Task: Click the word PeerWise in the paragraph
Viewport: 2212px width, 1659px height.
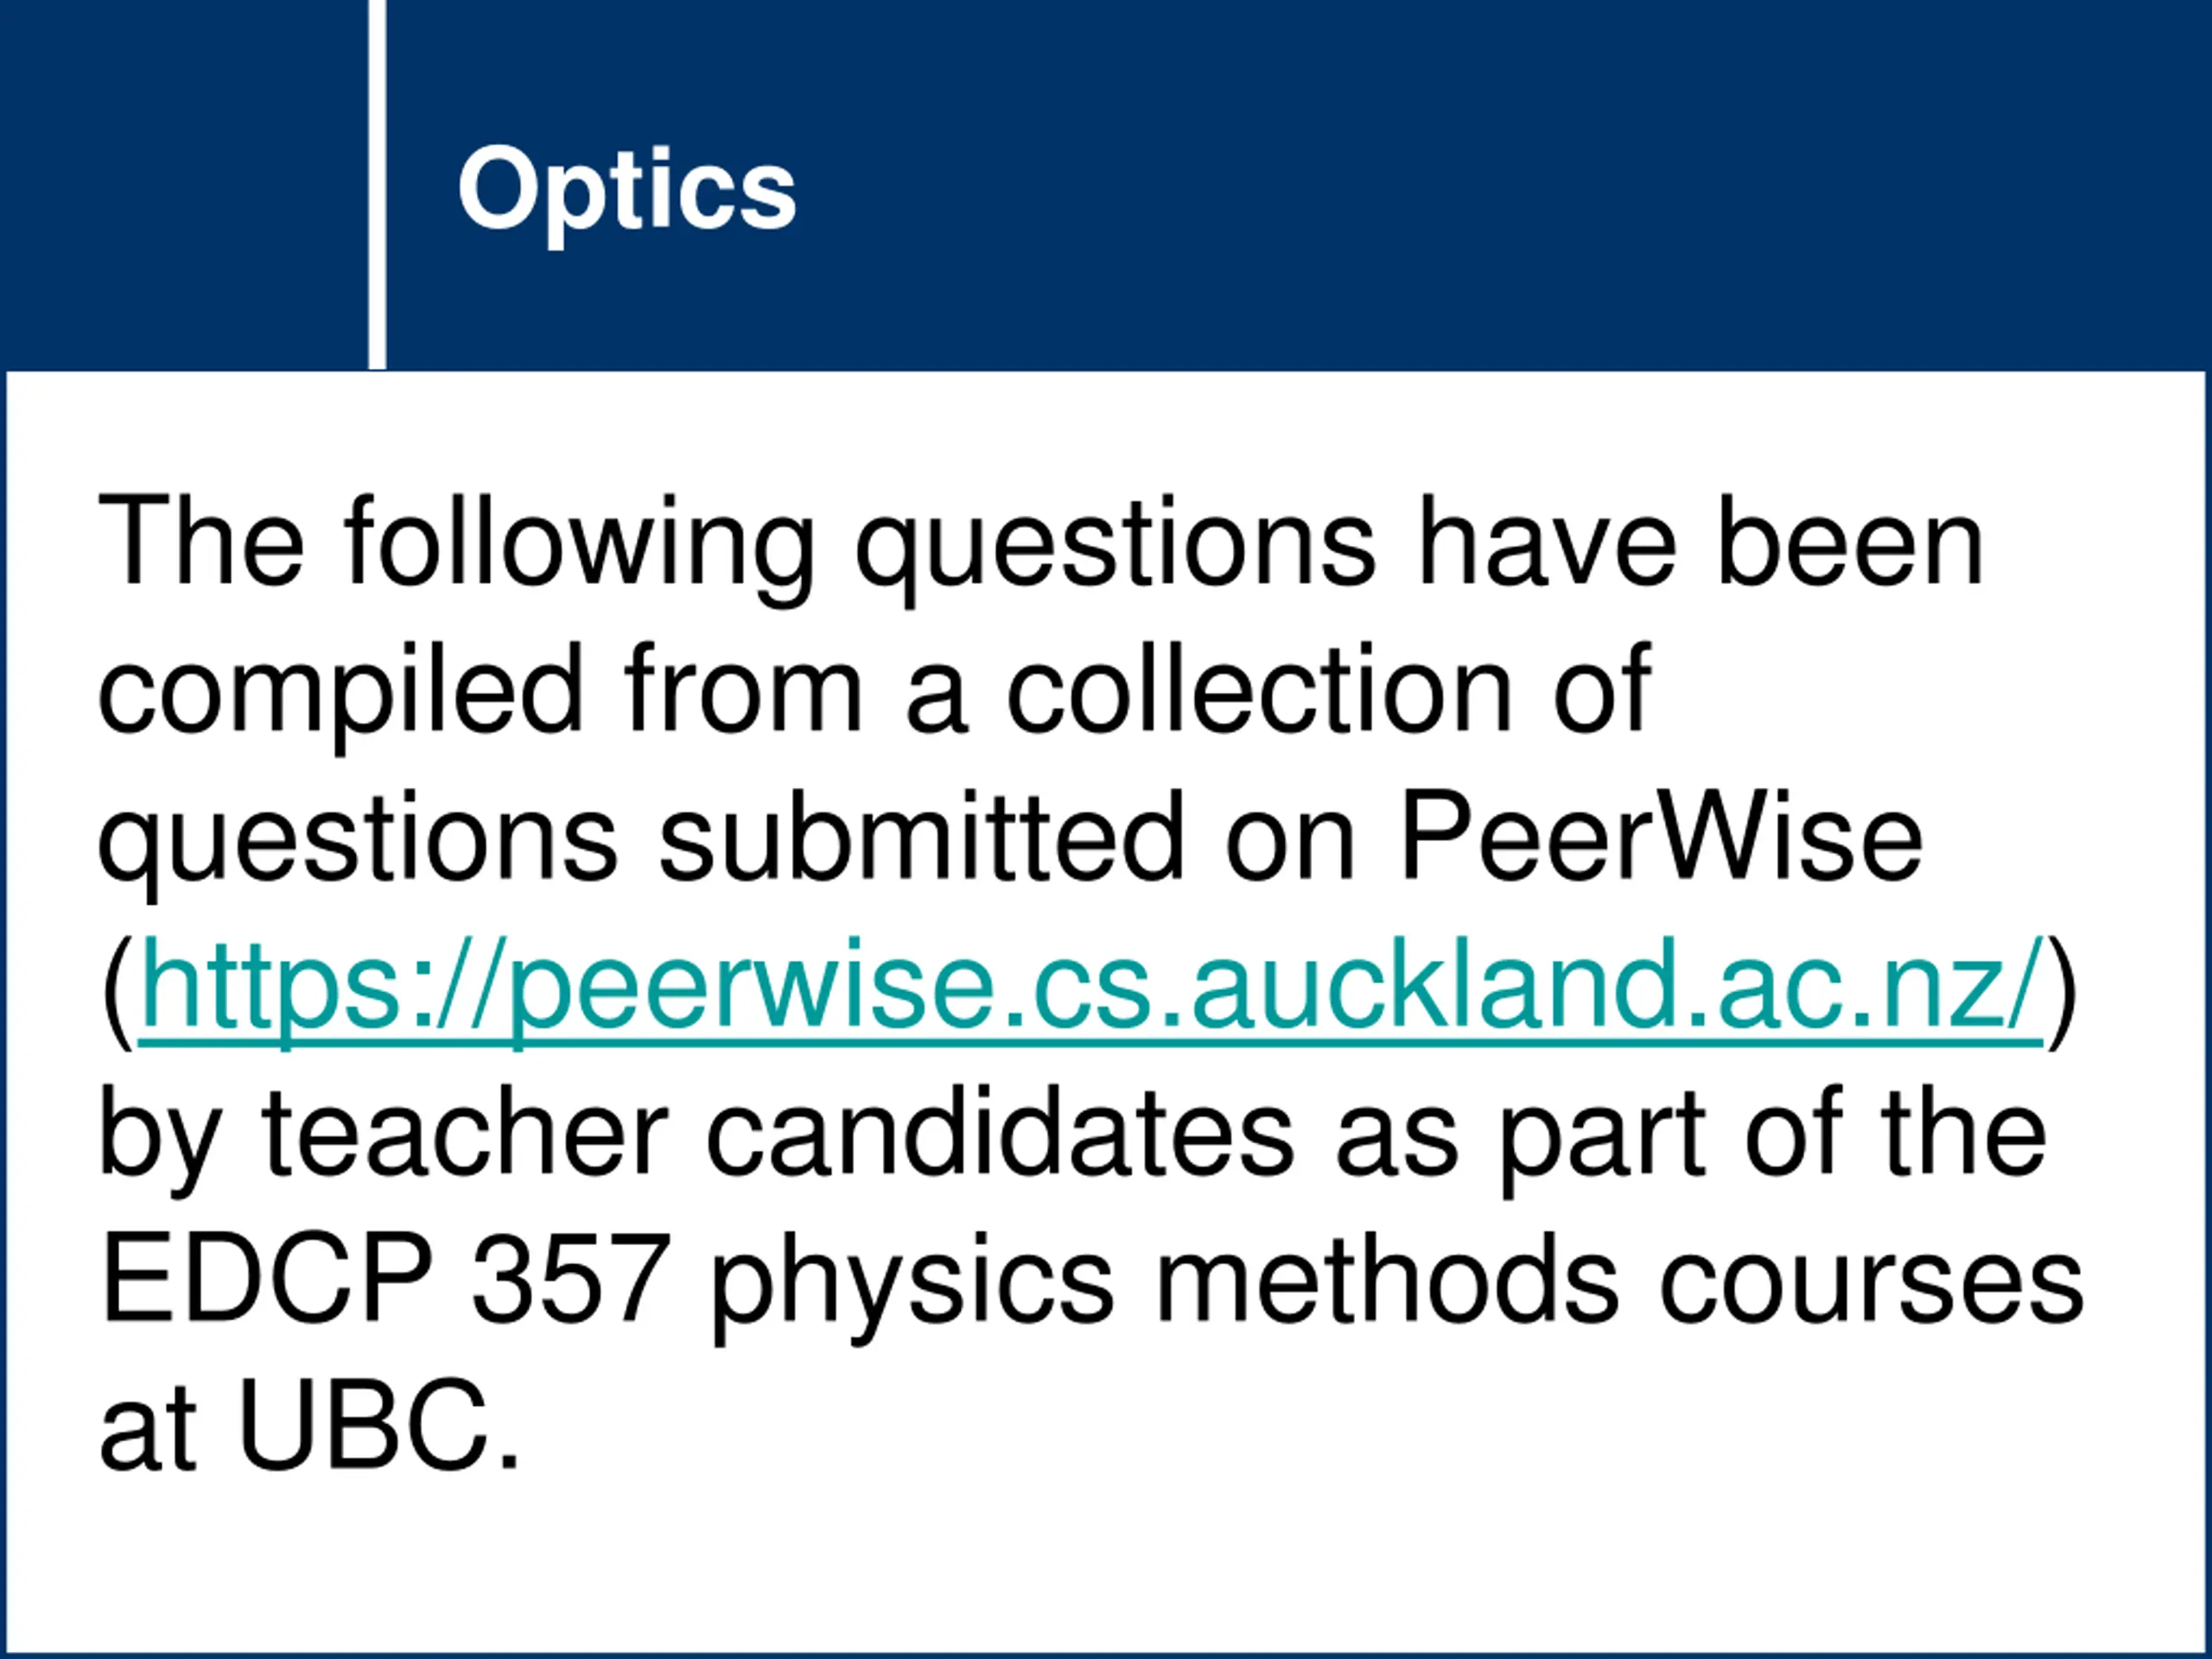Action: [1662, 837]
